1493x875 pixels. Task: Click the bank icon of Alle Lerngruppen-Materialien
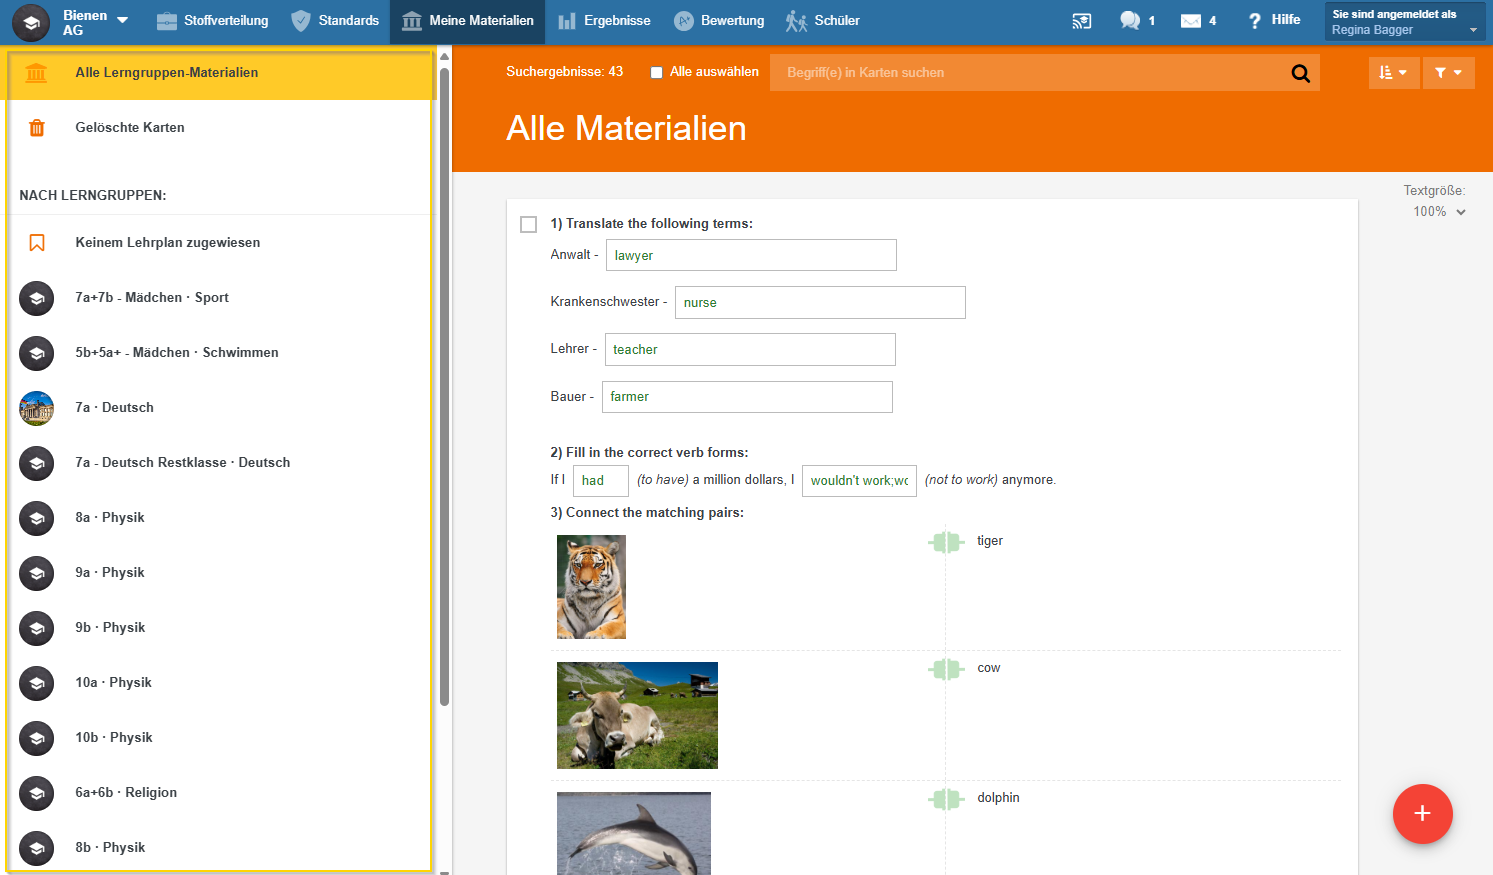point(37,73)
